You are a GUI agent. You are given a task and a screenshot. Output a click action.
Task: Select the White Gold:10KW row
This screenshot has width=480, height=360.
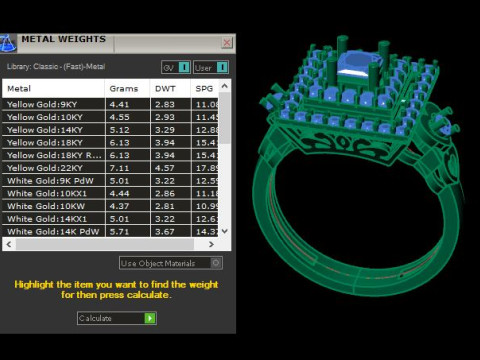click(110, 206)
